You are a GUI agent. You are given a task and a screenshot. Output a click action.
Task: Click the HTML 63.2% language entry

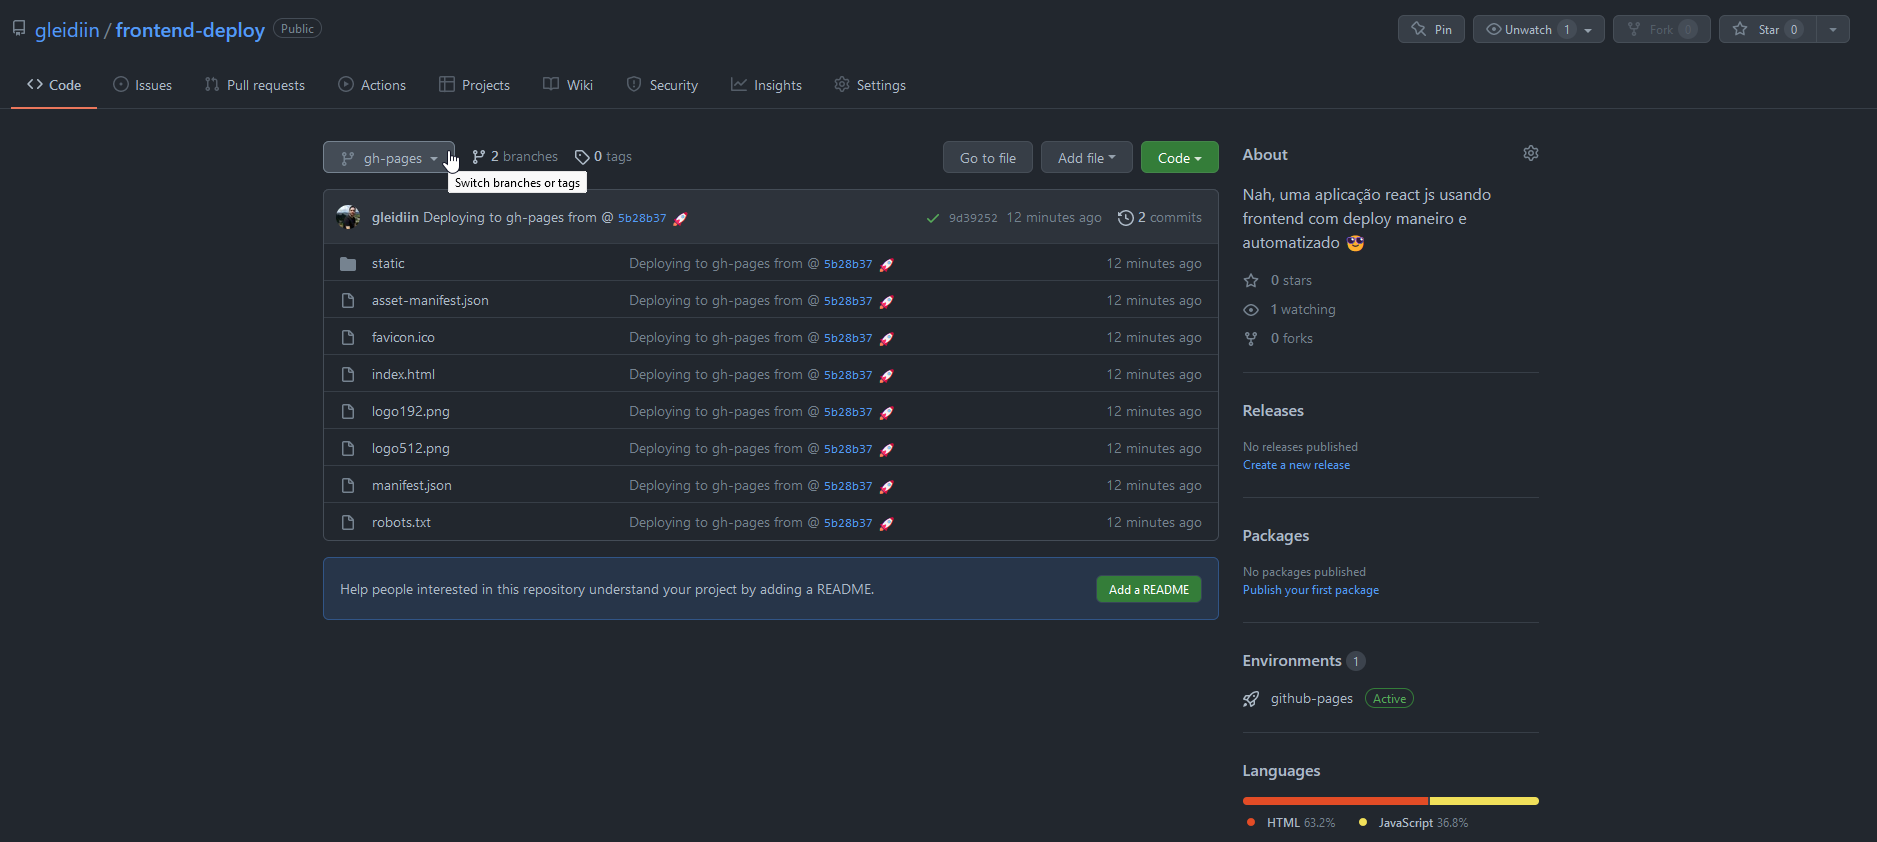1291,823
